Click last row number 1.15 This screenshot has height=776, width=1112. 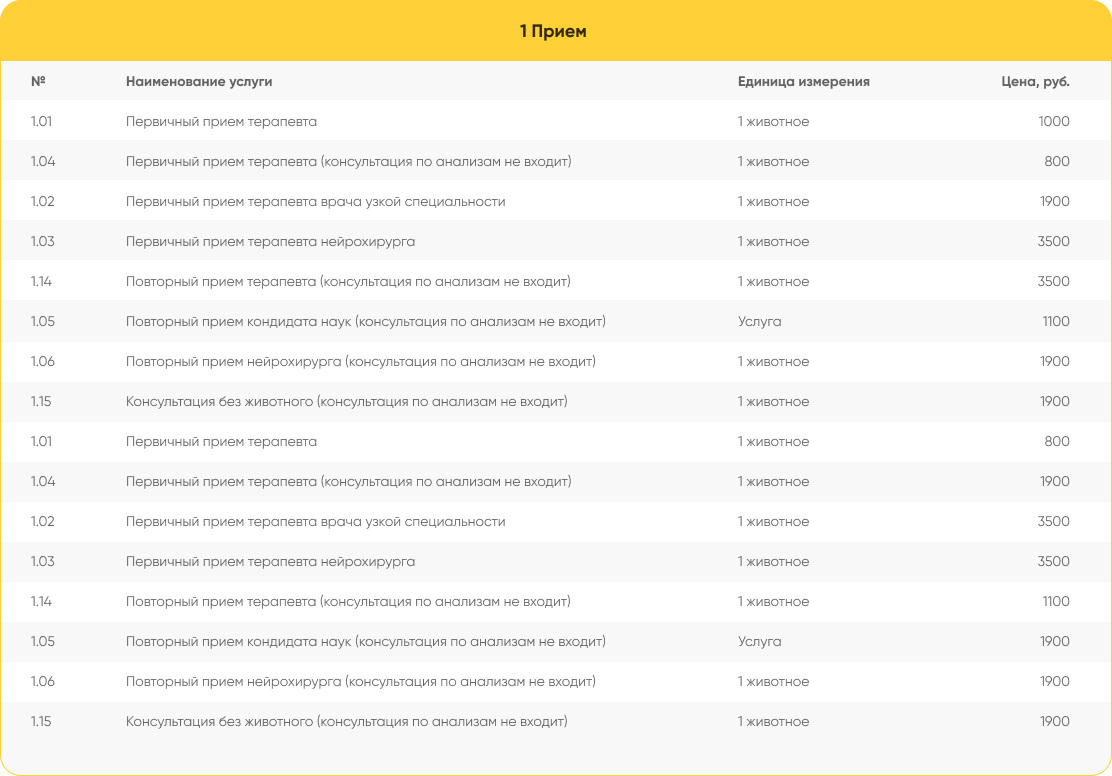pyautogui.click(x=41, y=721)
